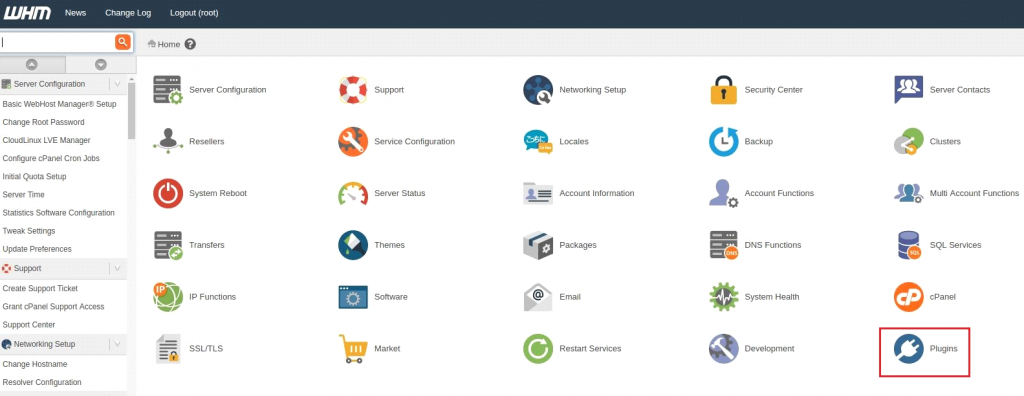Click the Server Status gauge icon
The width and height of the screenshot is (1024, 396).
click(x=353, y=193)
